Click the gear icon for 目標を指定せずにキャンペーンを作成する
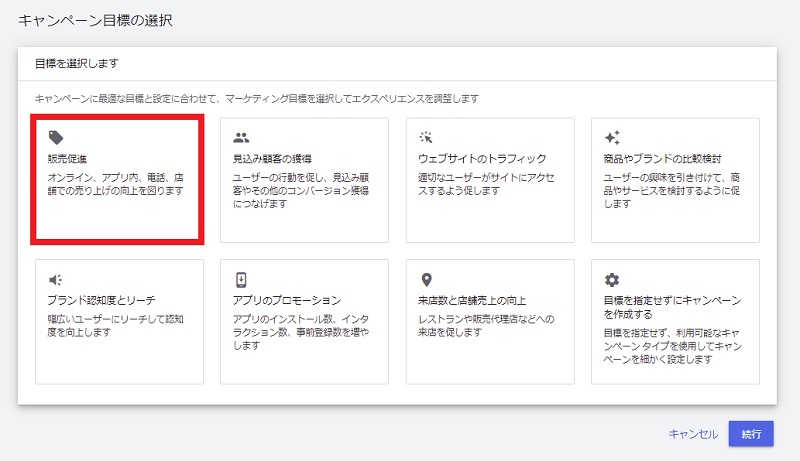800x461 pixels. click(612, 279)
